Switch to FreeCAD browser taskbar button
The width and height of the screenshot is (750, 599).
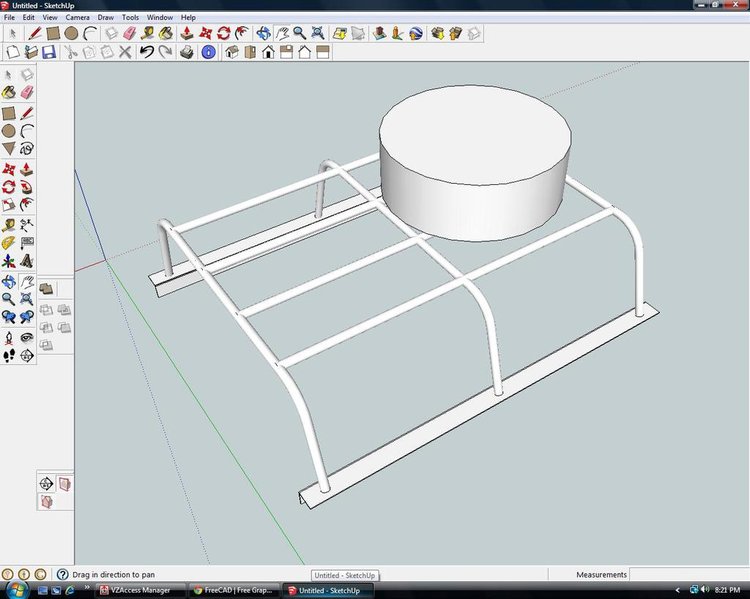pos(233,590)
